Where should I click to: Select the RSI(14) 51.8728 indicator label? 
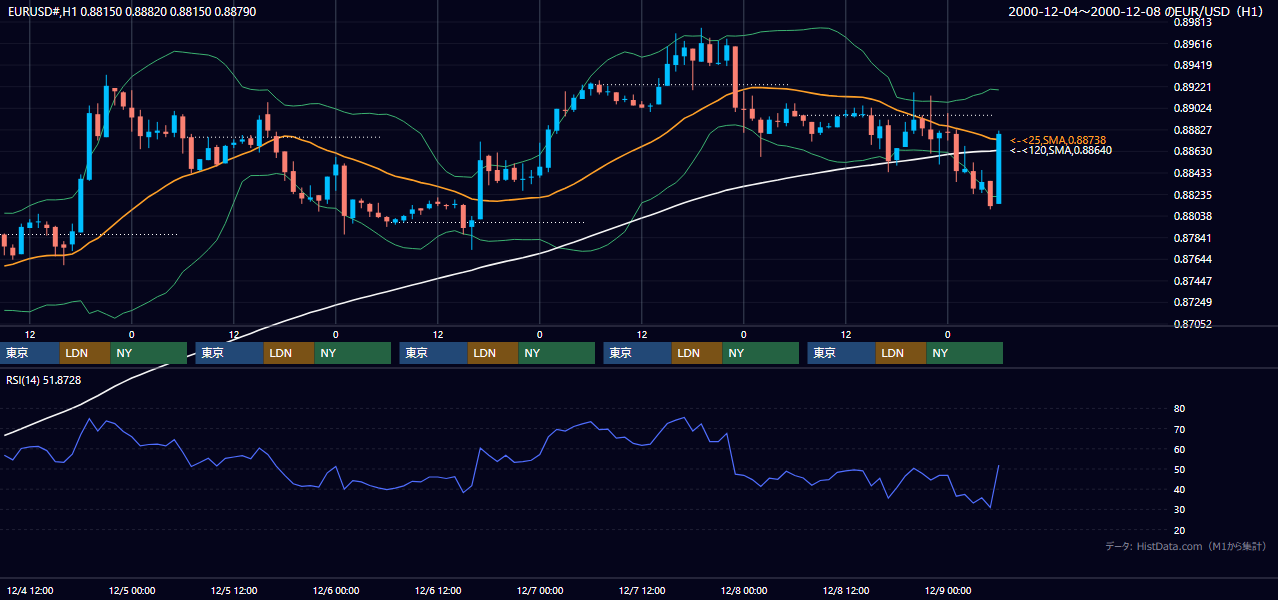click(44, 380)
